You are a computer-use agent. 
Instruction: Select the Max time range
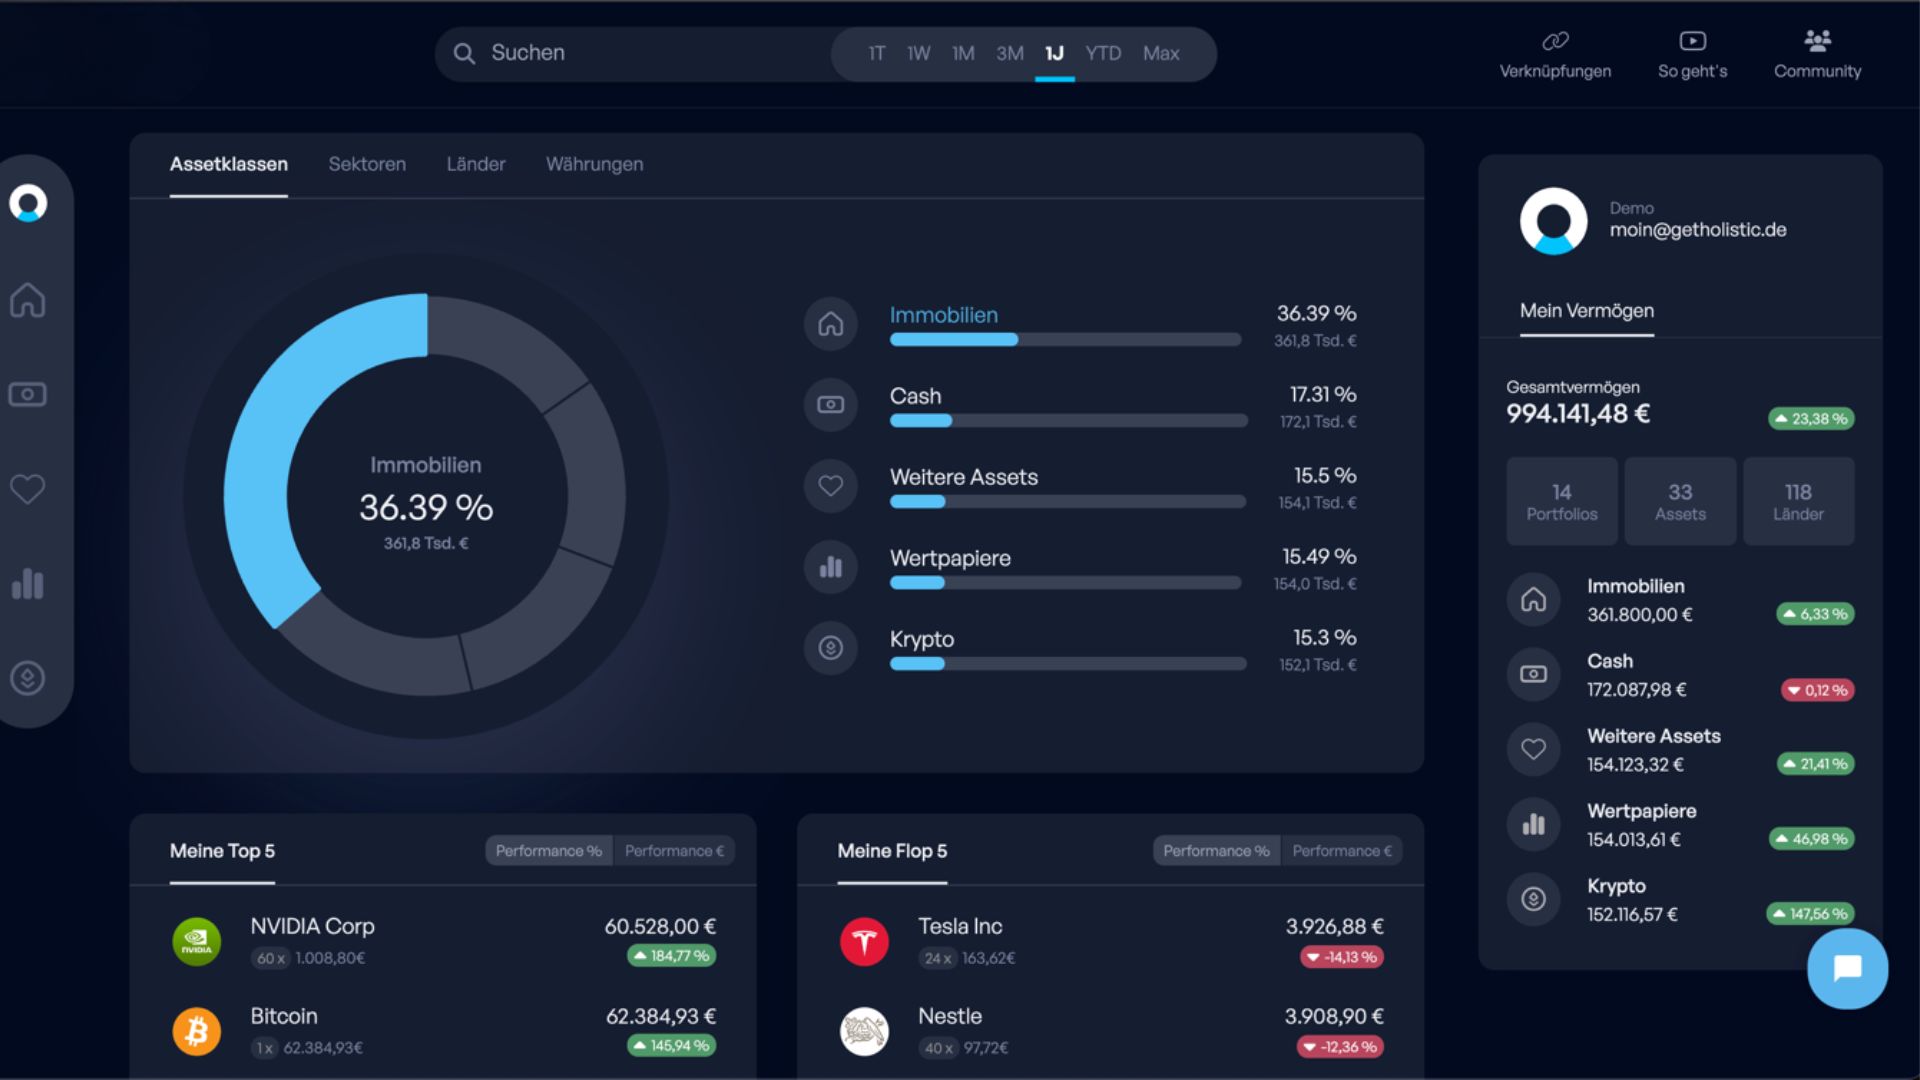(1161, 53)
